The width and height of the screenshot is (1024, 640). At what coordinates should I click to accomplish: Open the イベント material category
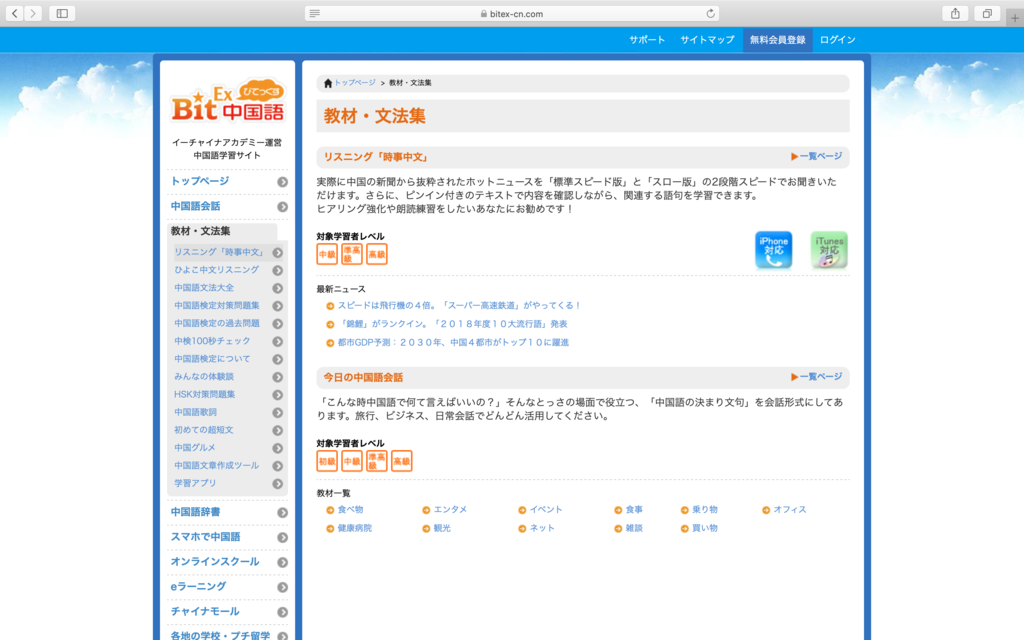click(546, 509)
